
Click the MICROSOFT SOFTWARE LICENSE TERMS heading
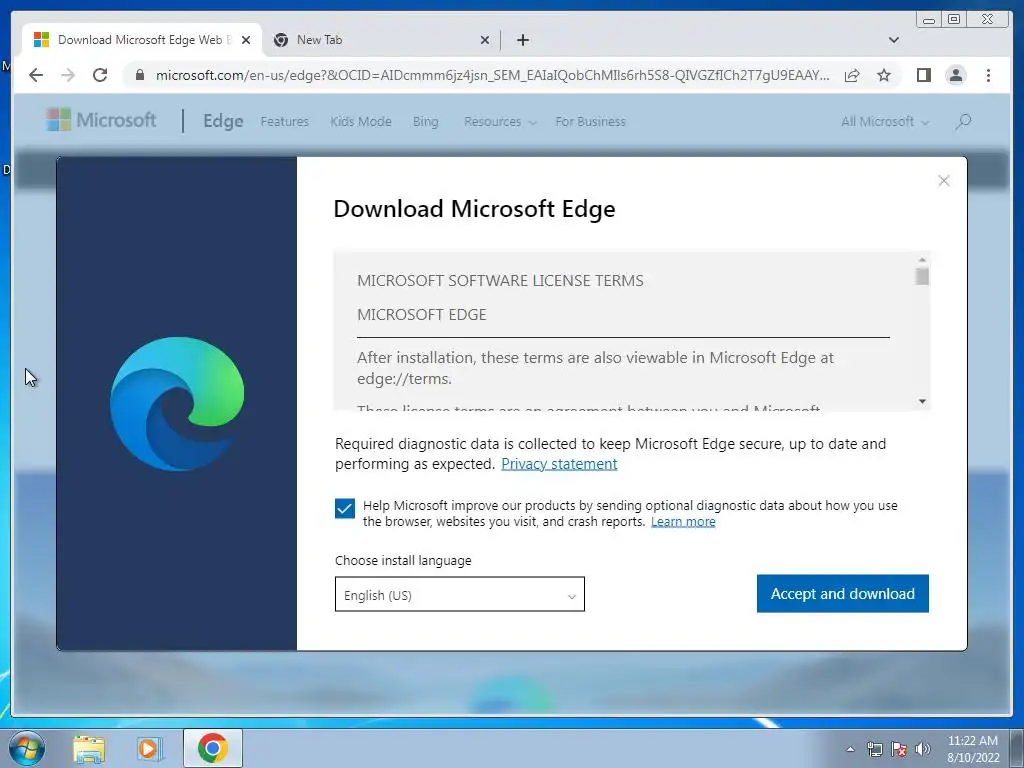tap(500, 281)
